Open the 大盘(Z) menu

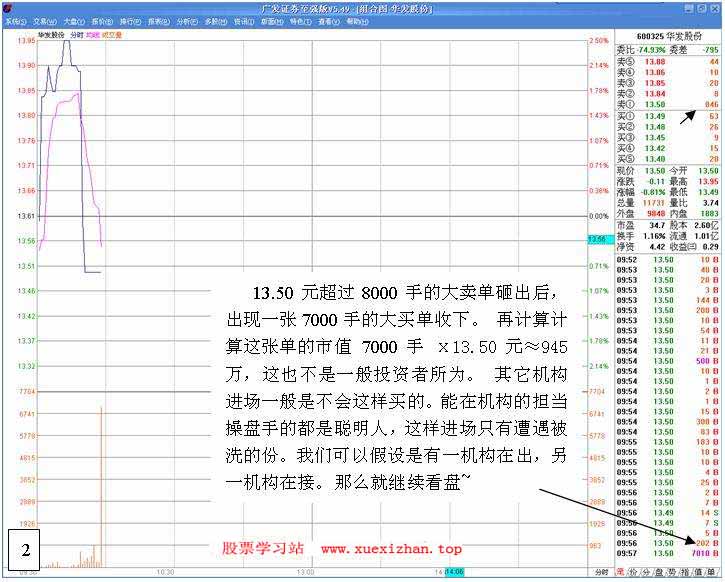coord(74,21)
